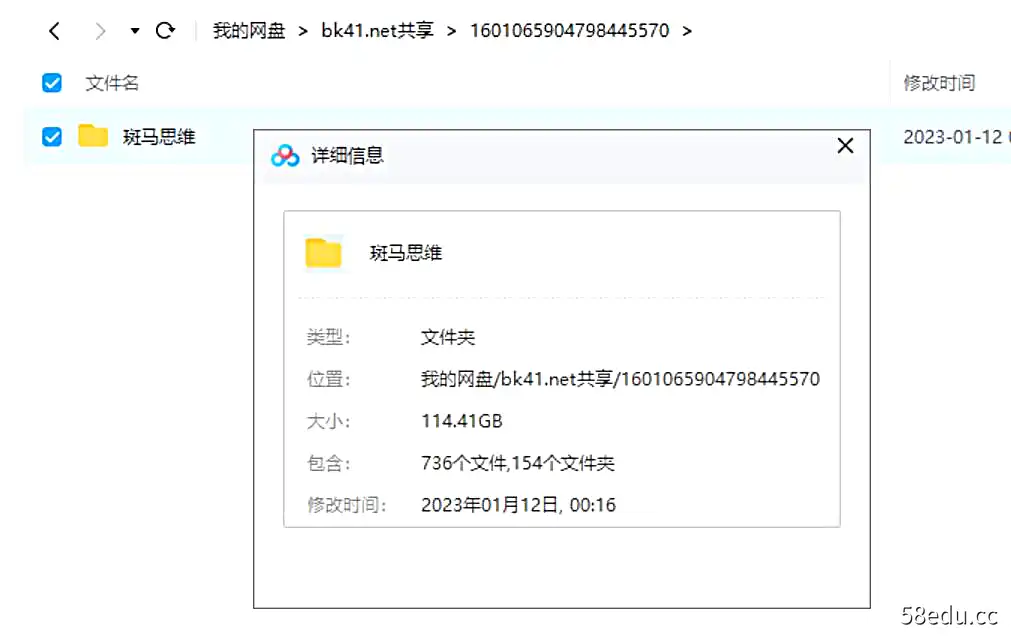Refresh the folder listing
Viewport: 1011px width, 638px height.
[x=165, y=30]
